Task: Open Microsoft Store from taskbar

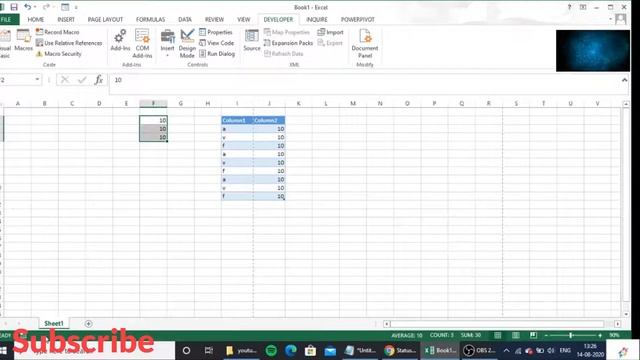Action: (310, 350)
